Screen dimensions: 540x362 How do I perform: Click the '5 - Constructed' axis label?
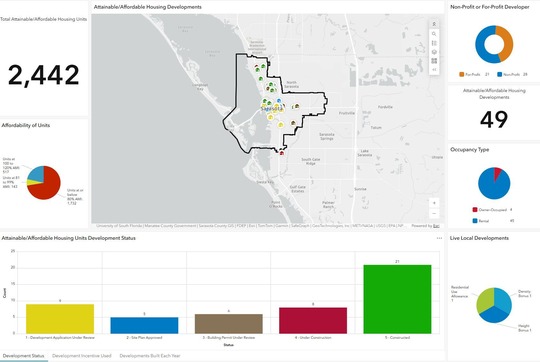397,338
